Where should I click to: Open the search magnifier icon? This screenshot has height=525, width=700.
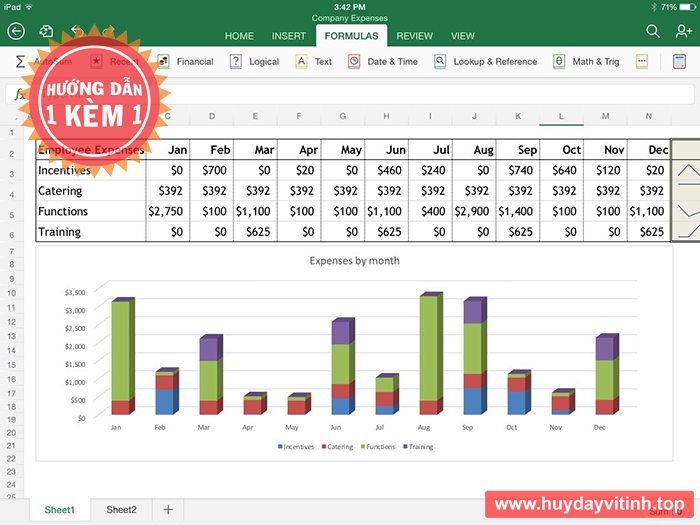click(x=653, y=31)
